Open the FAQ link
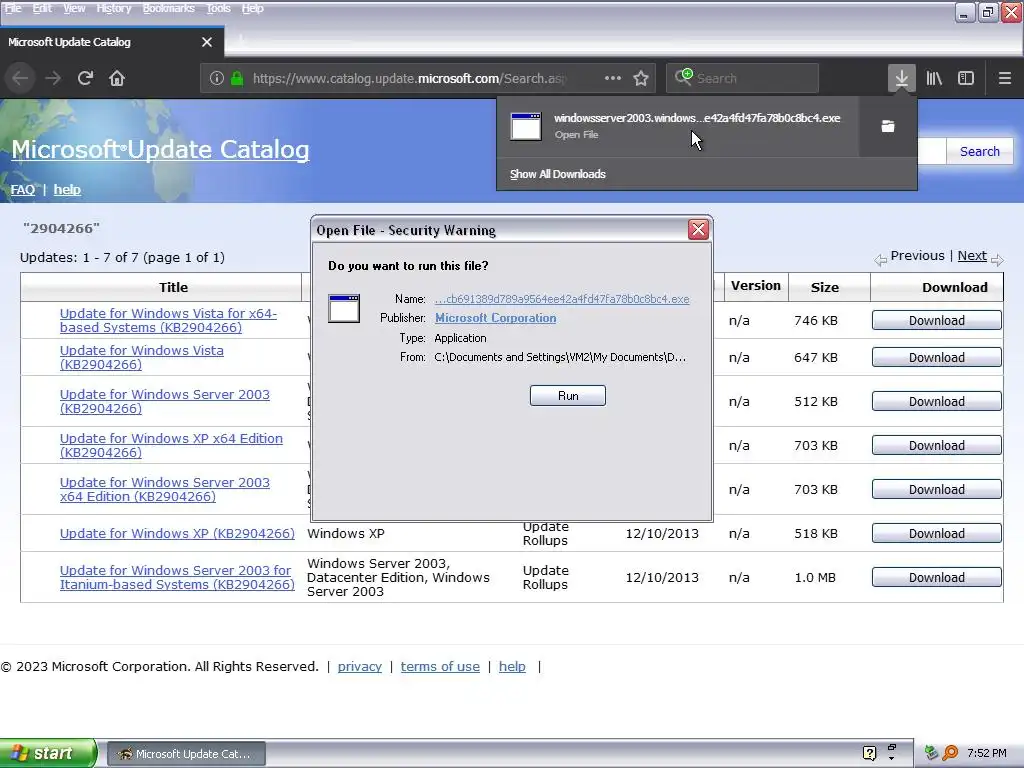 coord(22,189)
